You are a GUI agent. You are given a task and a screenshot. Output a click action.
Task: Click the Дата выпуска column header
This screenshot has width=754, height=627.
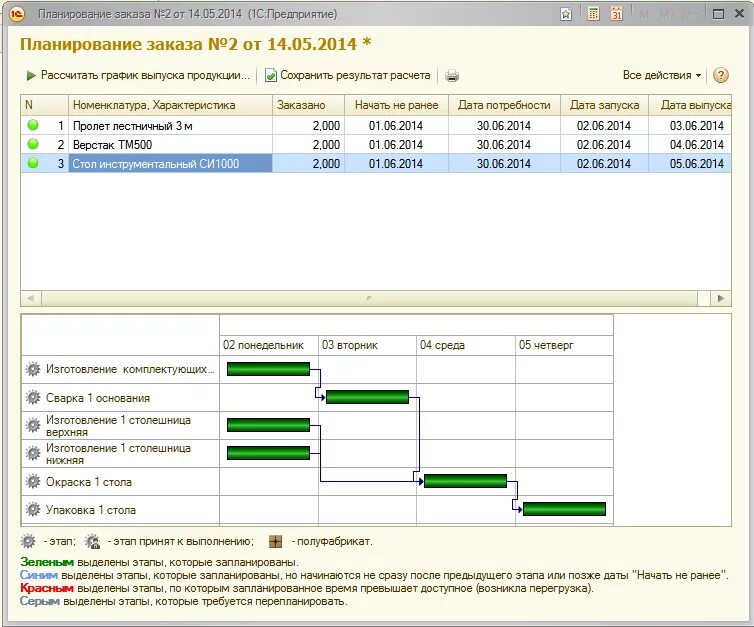tap(690, 105)
